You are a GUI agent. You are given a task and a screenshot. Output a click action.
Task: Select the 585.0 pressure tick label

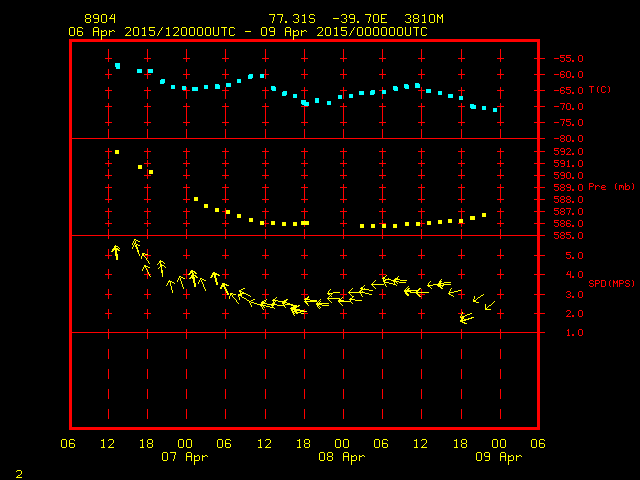pyautogui.click(x=568, y=236)
